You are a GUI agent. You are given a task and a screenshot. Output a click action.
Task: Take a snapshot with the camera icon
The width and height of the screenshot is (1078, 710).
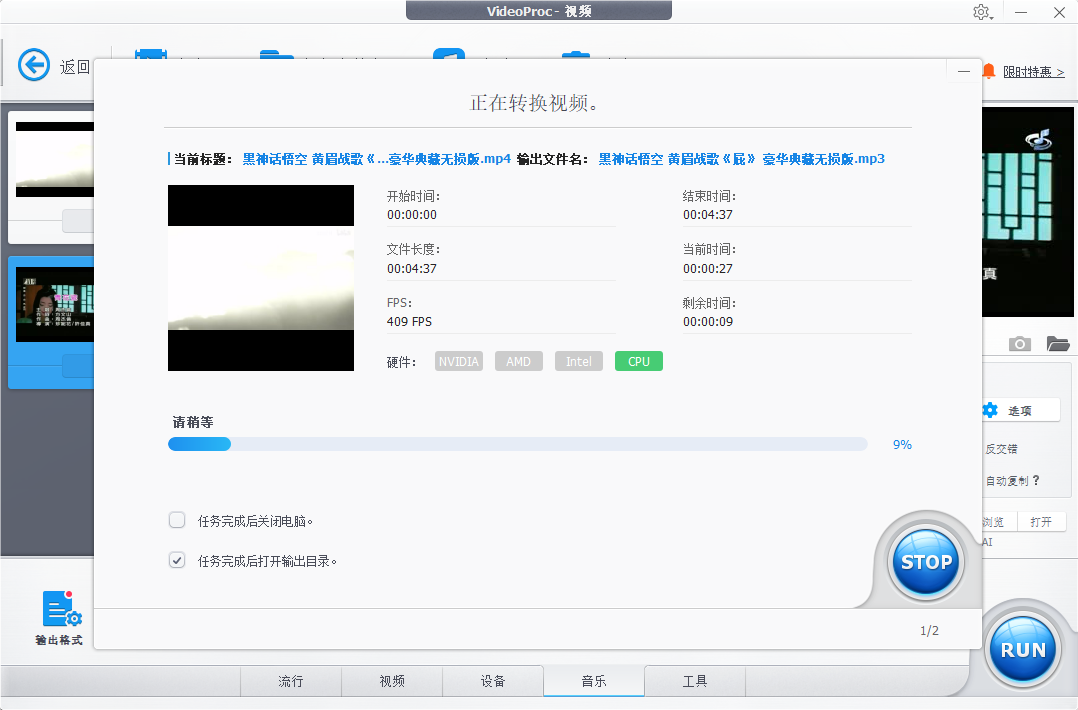tap(1019, 343)
